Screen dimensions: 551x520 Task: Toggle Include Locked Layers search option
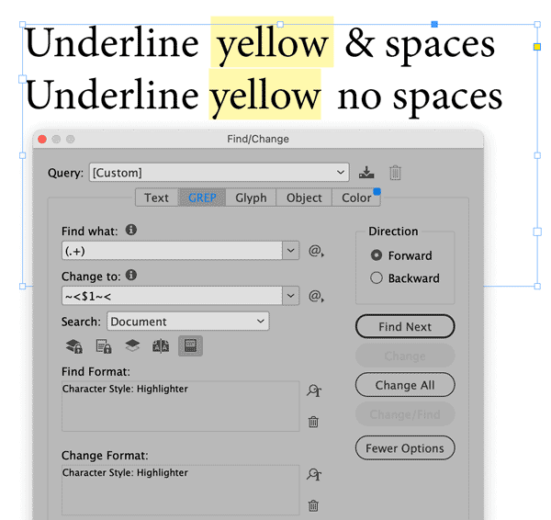click(74, 346)
